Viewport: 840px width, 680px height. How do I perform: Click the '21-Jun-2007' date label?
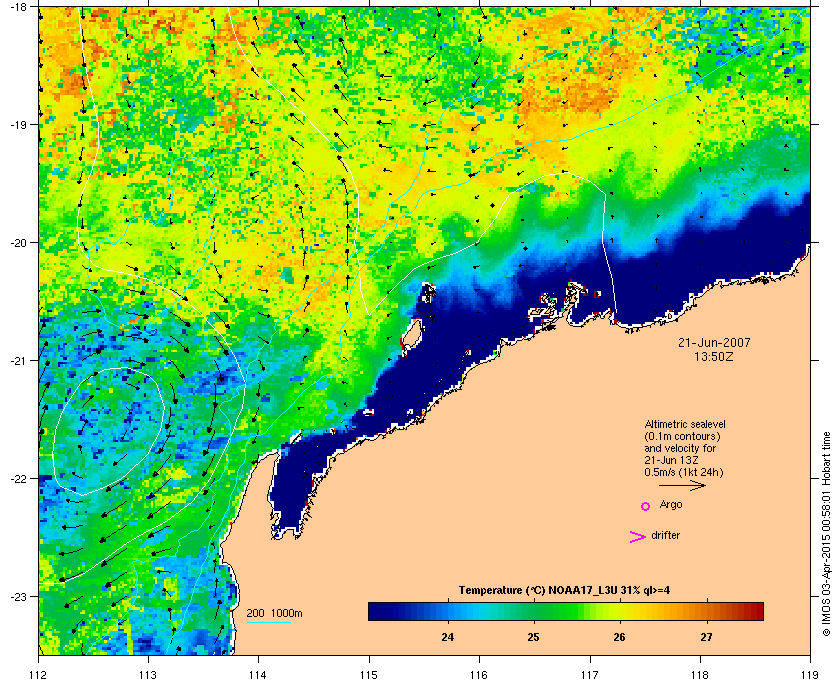pos(714,342)
